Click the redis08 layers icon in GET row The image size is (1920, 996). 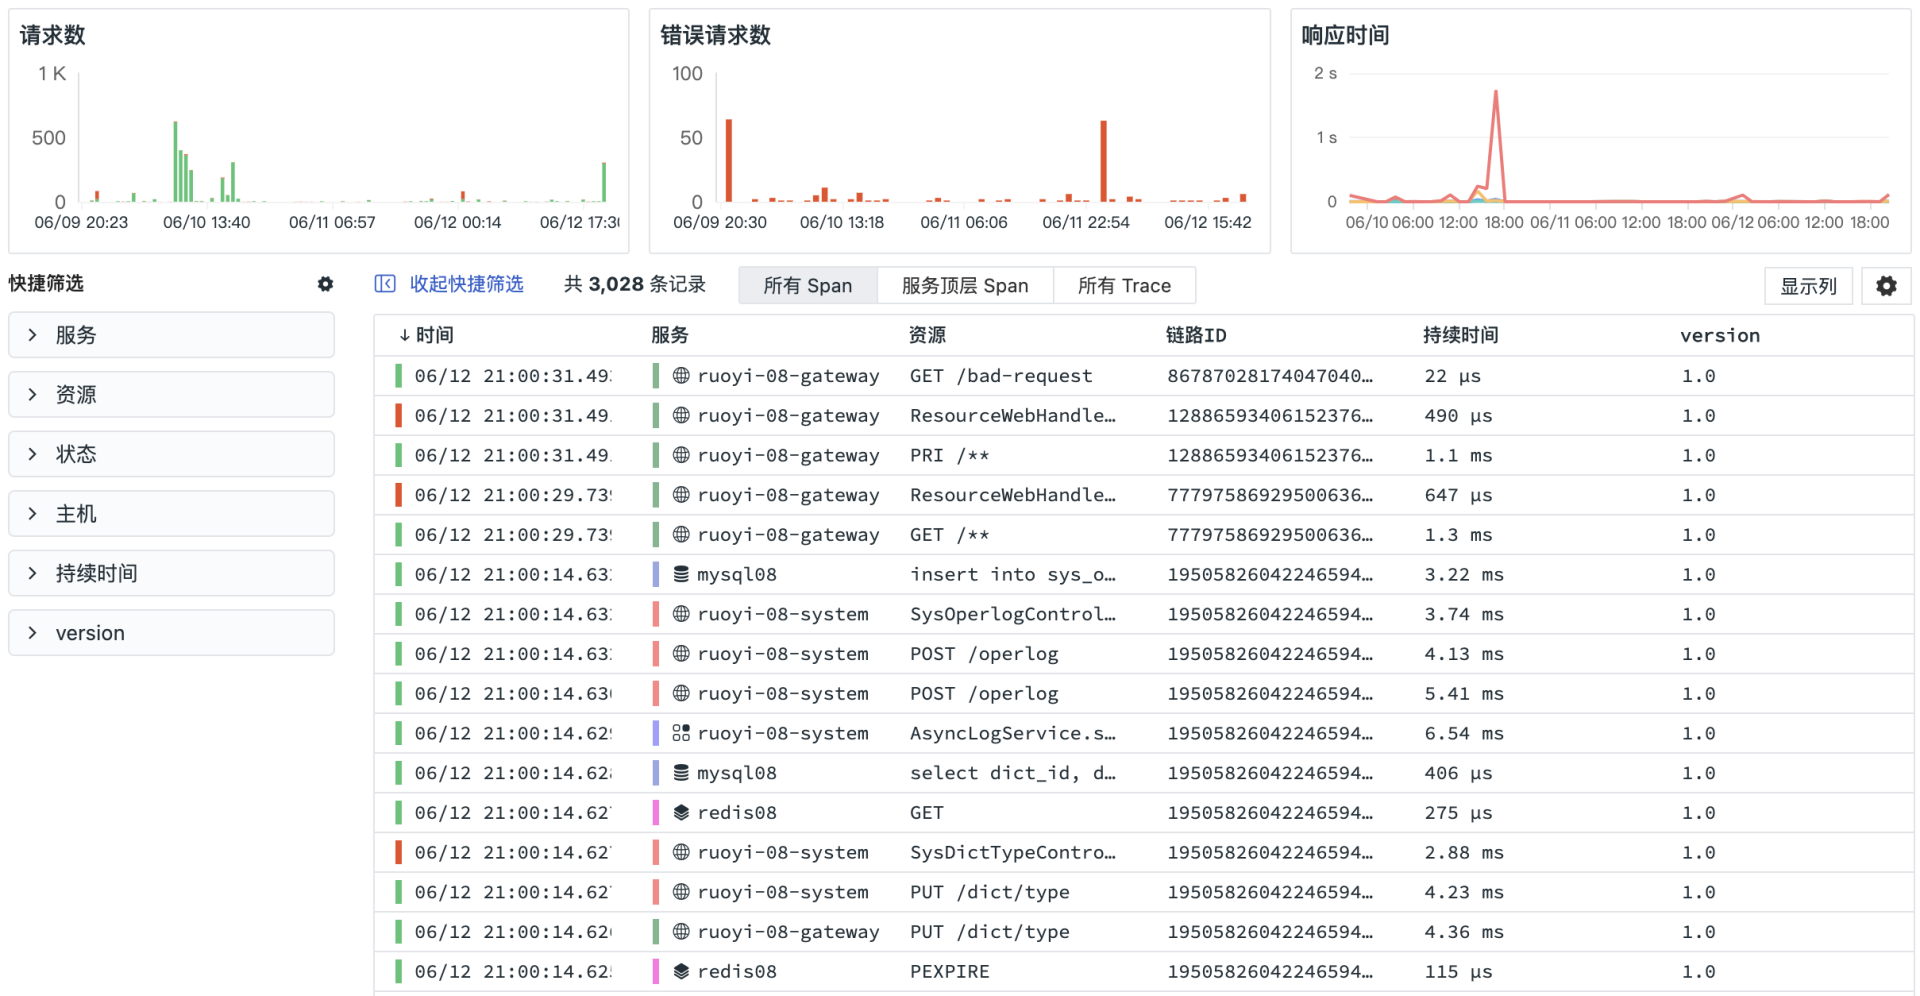click(x=681, y=813)
